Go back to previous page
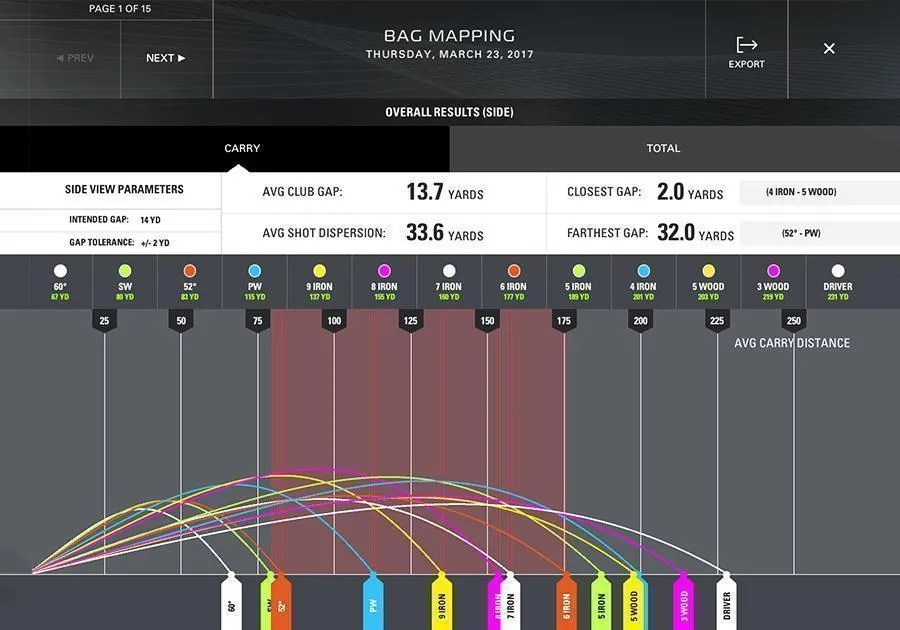The width and height of the screenshot is (900, 630). [x=74, y=58]
